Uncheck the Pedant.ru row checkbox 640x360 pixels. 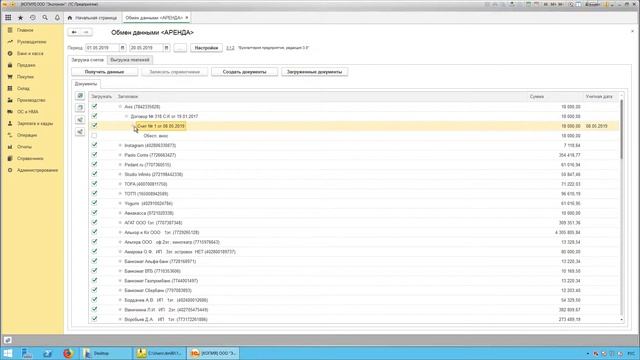point(94,164)
